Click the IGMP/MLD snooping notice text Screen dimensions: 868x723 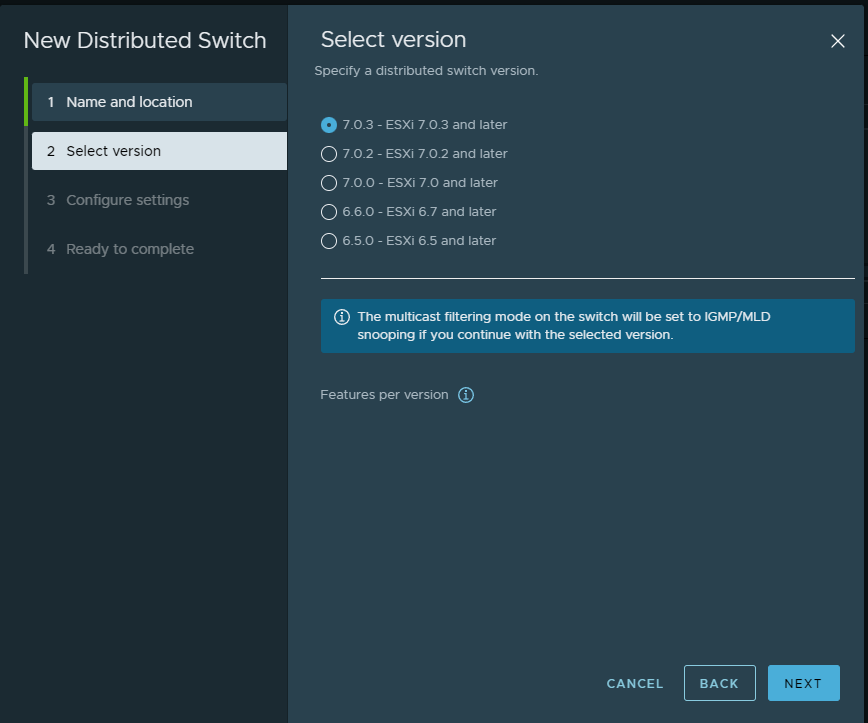(564, 326)
